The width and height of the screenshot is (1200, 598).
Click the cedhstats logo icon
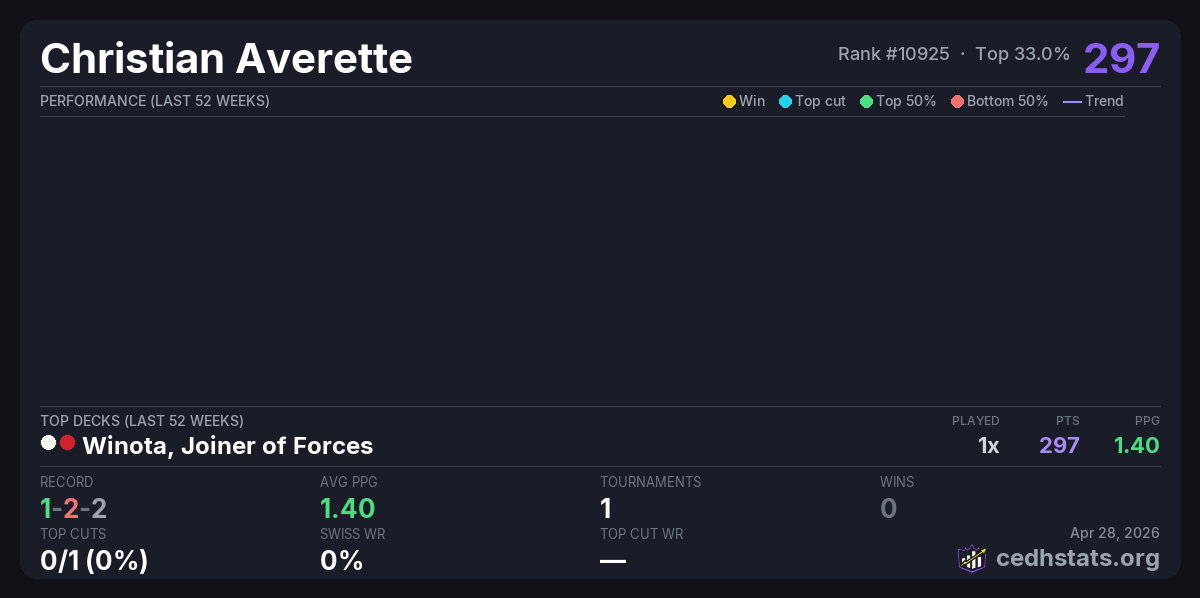point(972,558)
